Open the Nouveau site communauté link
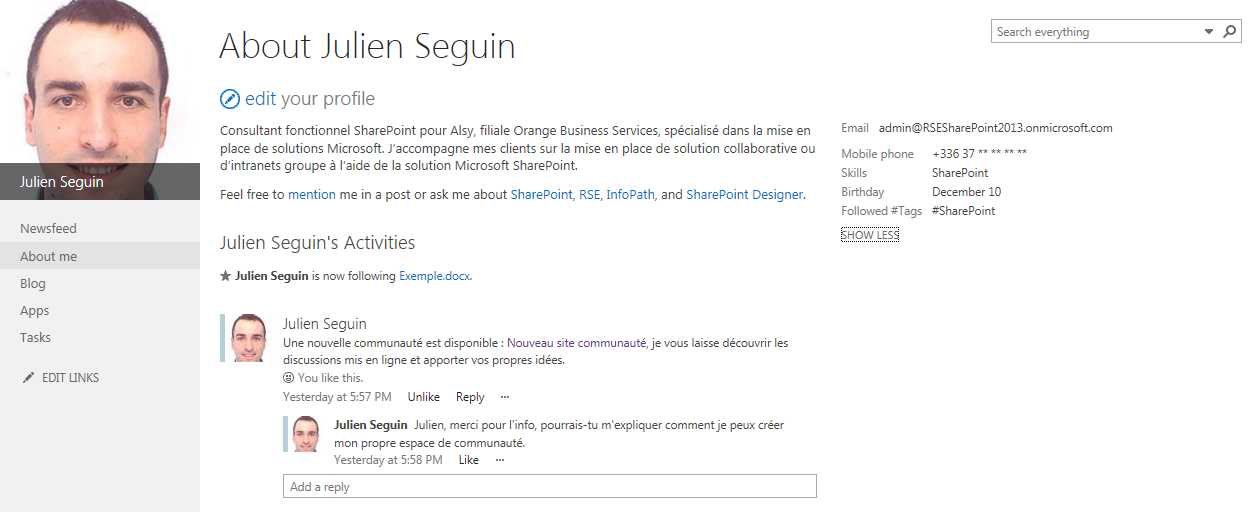This screenshot has width=1248, height=512. (576, 343)
